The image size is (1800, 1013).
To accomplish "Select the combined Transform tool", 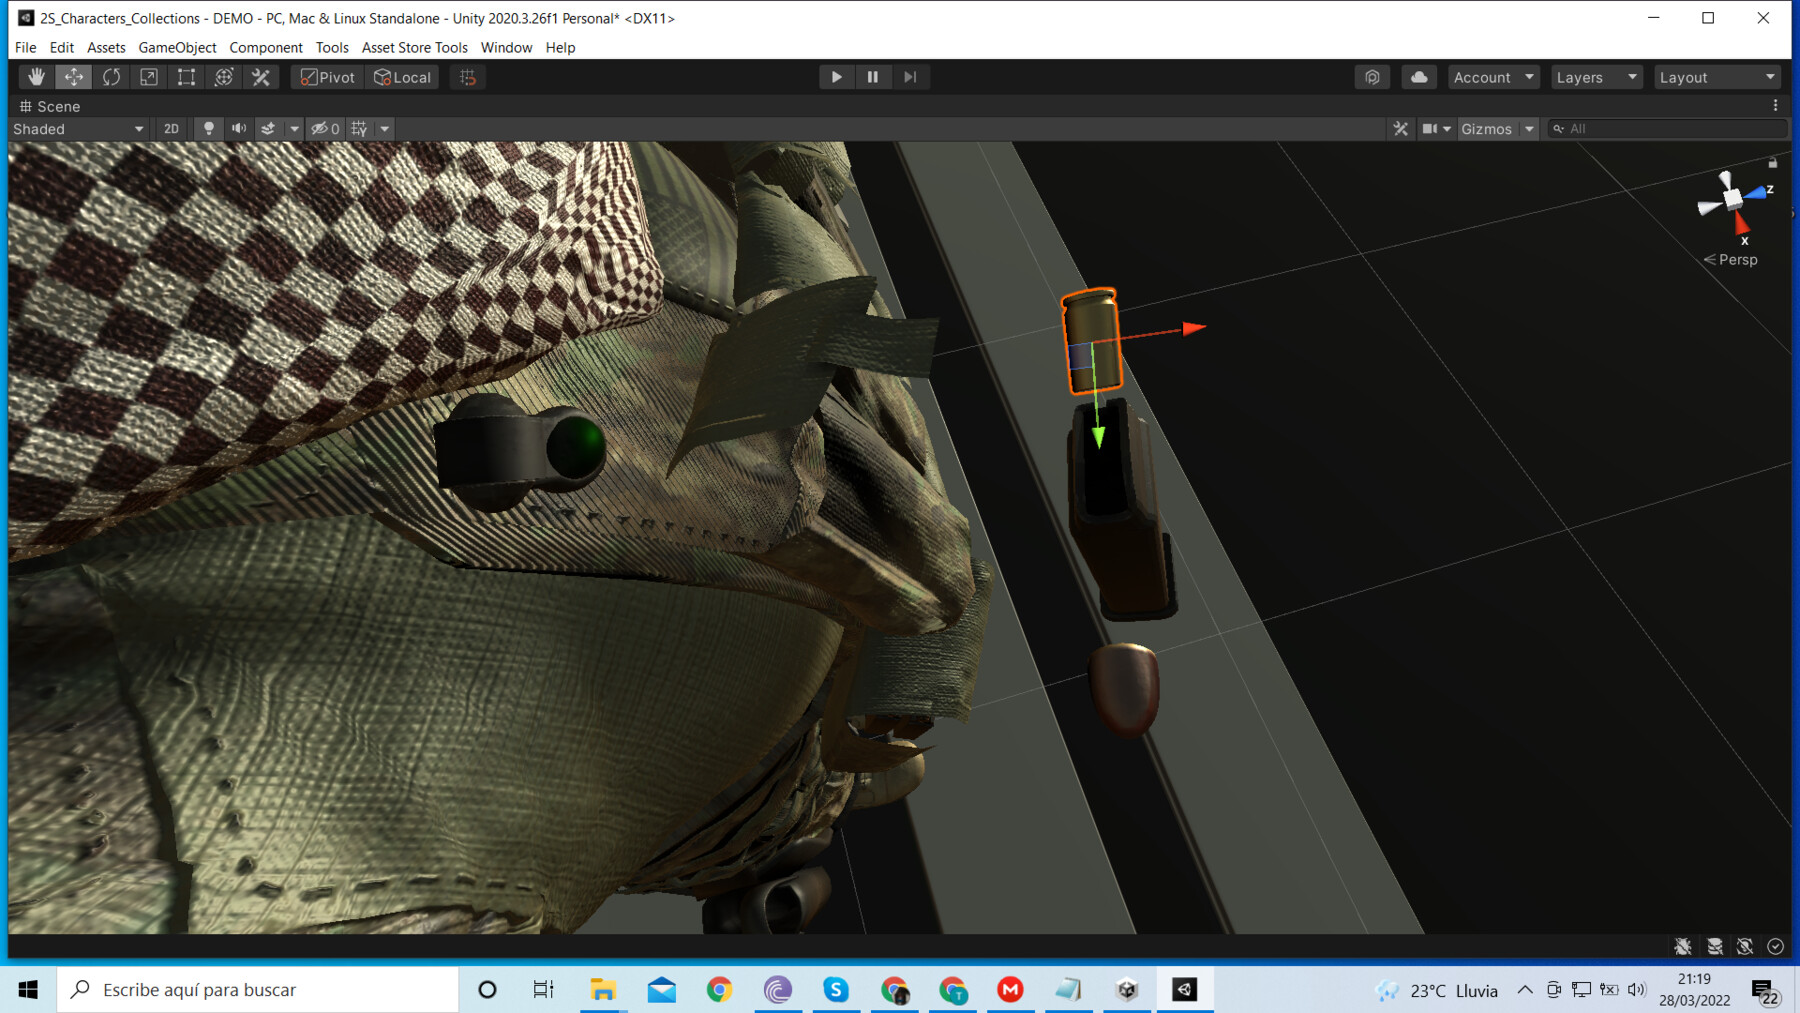I will [x=224, y=77].
